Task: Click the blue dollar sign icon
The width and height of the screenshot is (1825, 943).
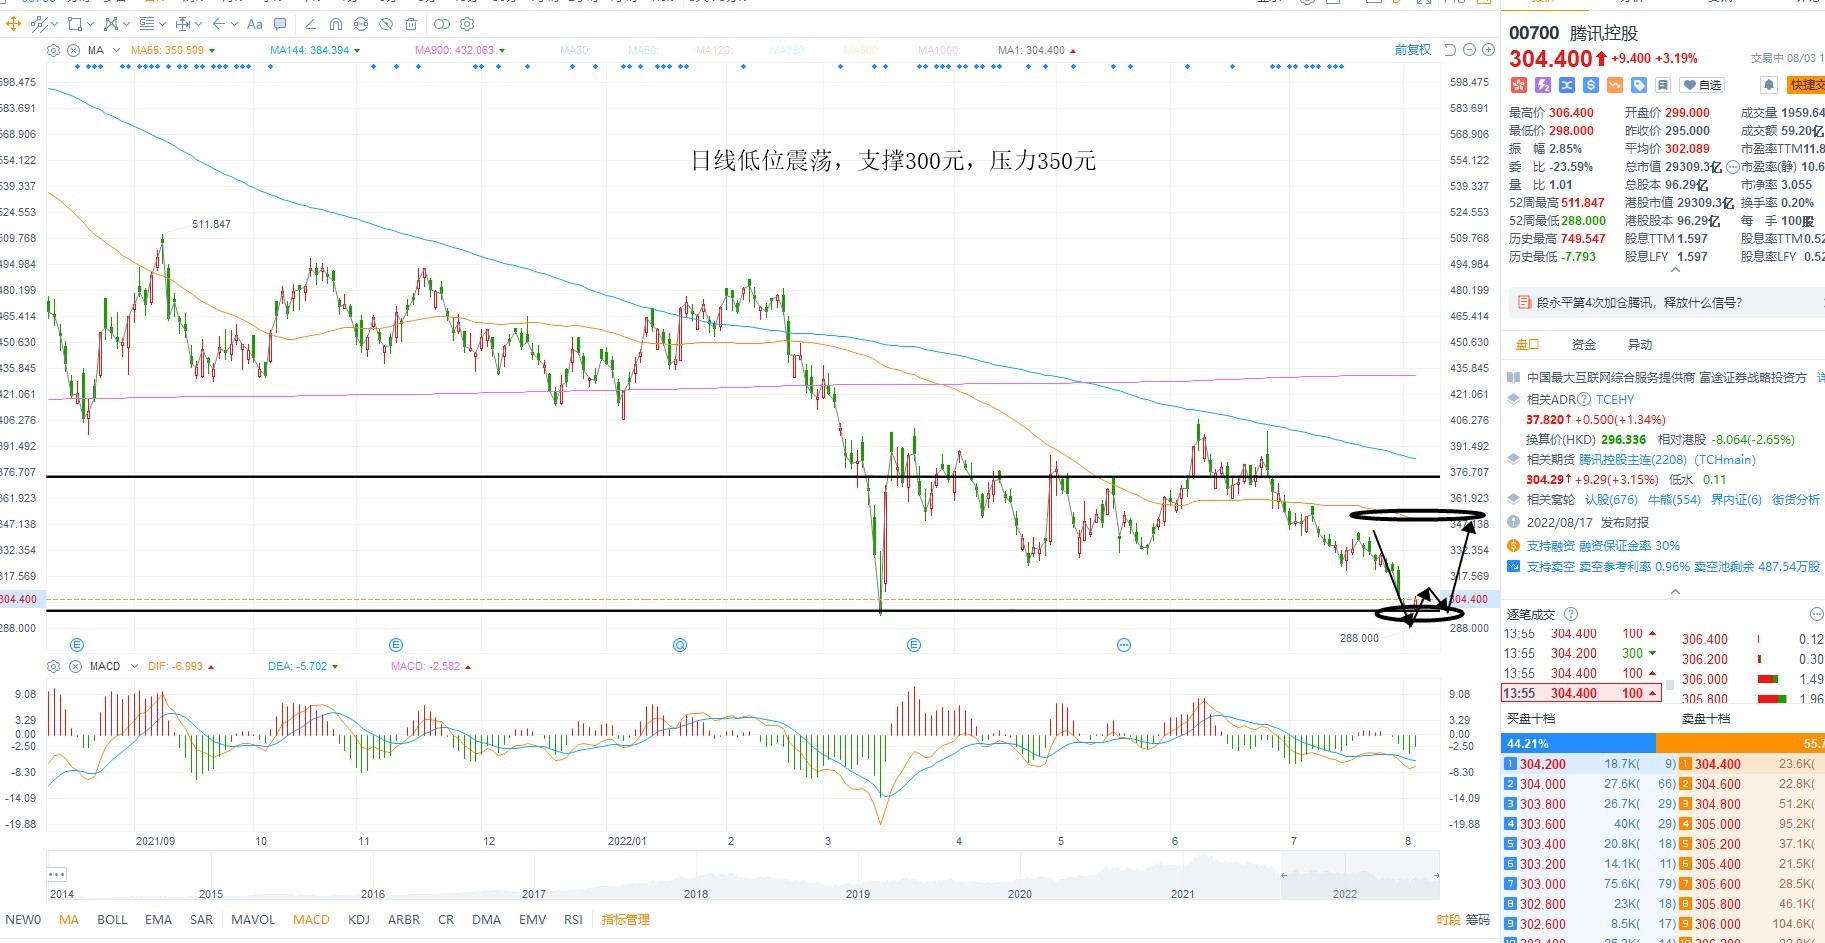Action: click(x=1591, y=85)
